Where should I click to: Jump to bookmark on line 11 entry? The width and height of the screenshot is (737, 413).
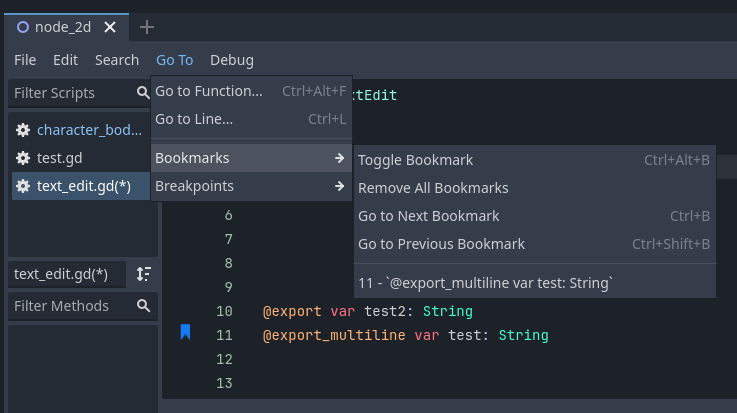485,283
